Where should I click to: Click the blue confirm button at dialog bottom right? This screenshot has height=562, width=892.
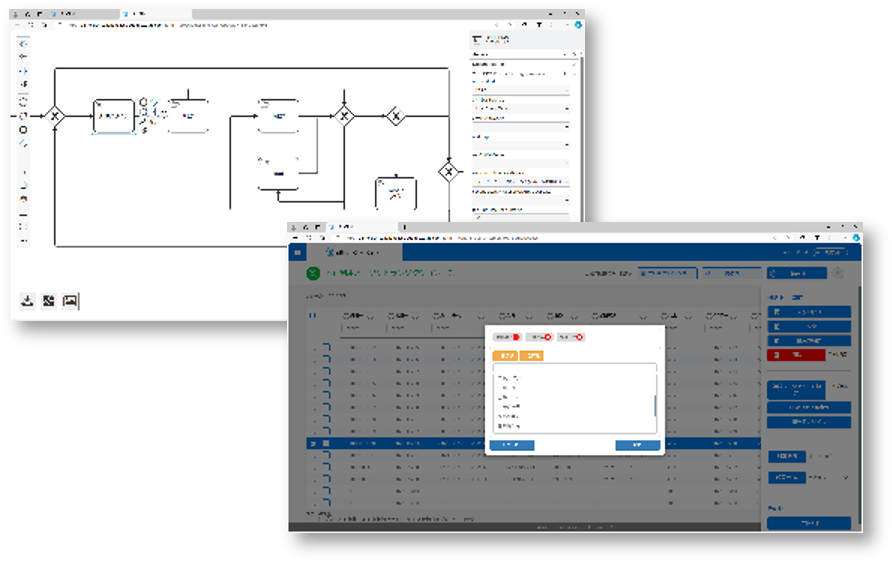click(638, 445)
